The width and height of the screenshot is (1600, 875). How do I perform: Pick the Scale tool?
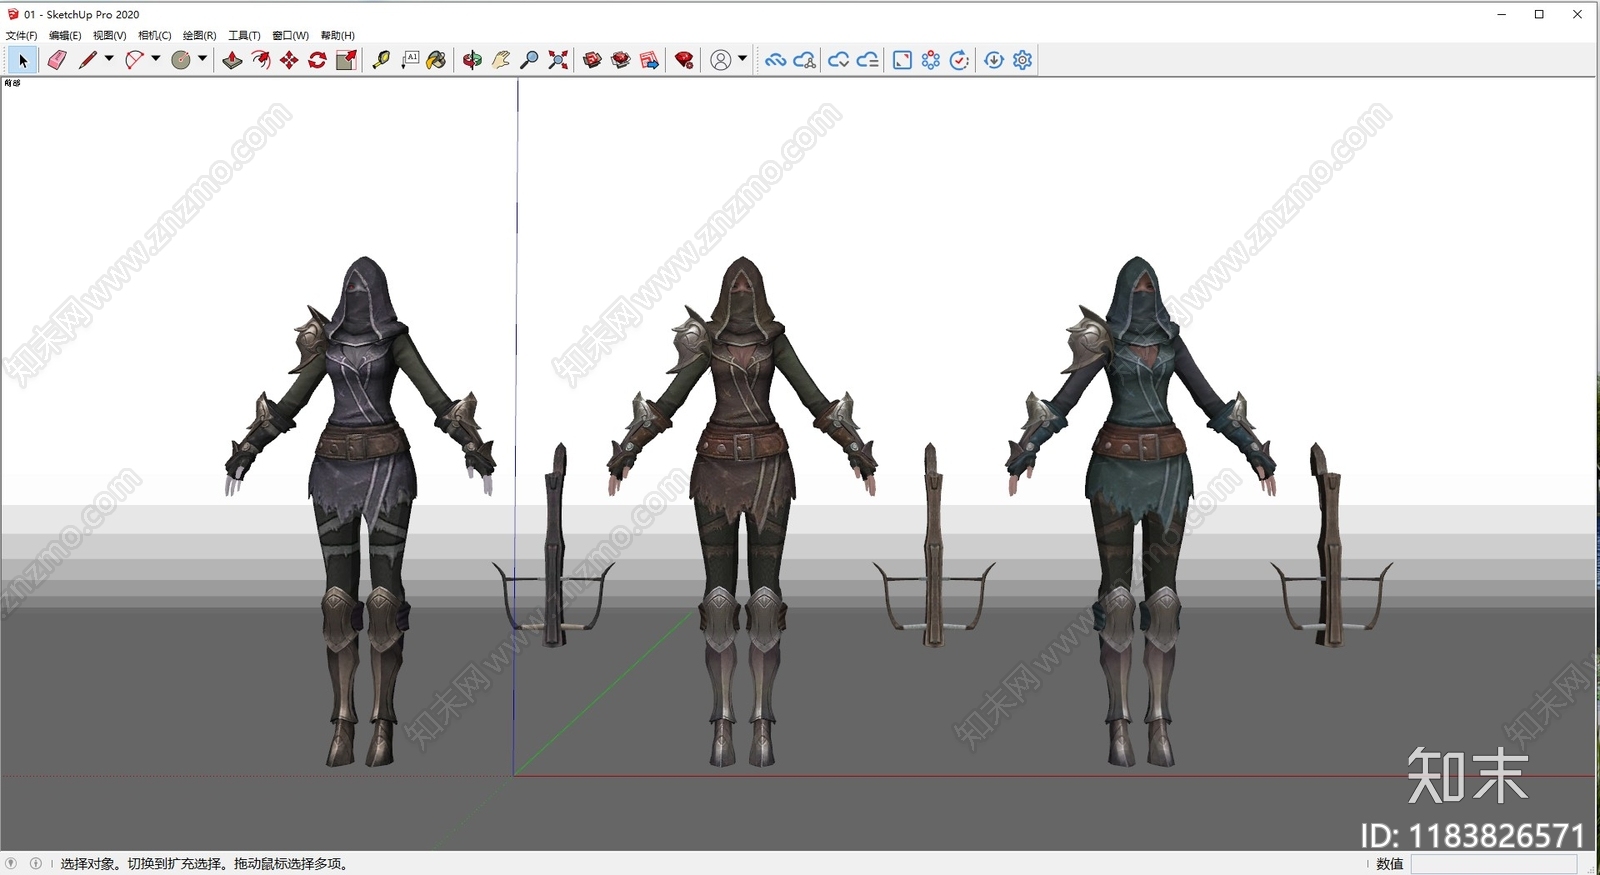pos(346,61)
